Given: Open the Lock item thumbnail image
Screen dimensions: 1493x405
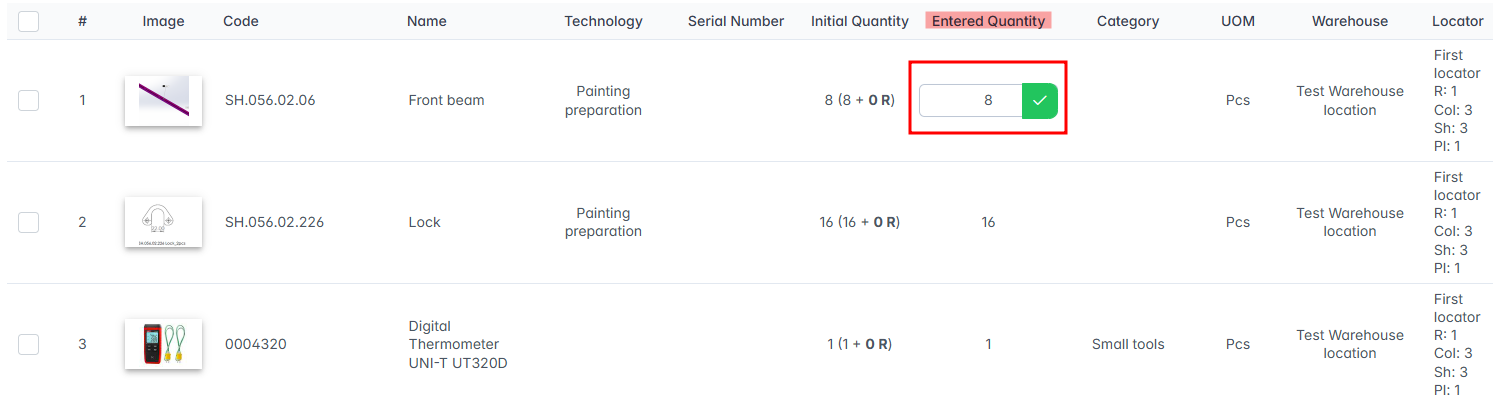Looking at the screenshot, I should tap(163, 222).
